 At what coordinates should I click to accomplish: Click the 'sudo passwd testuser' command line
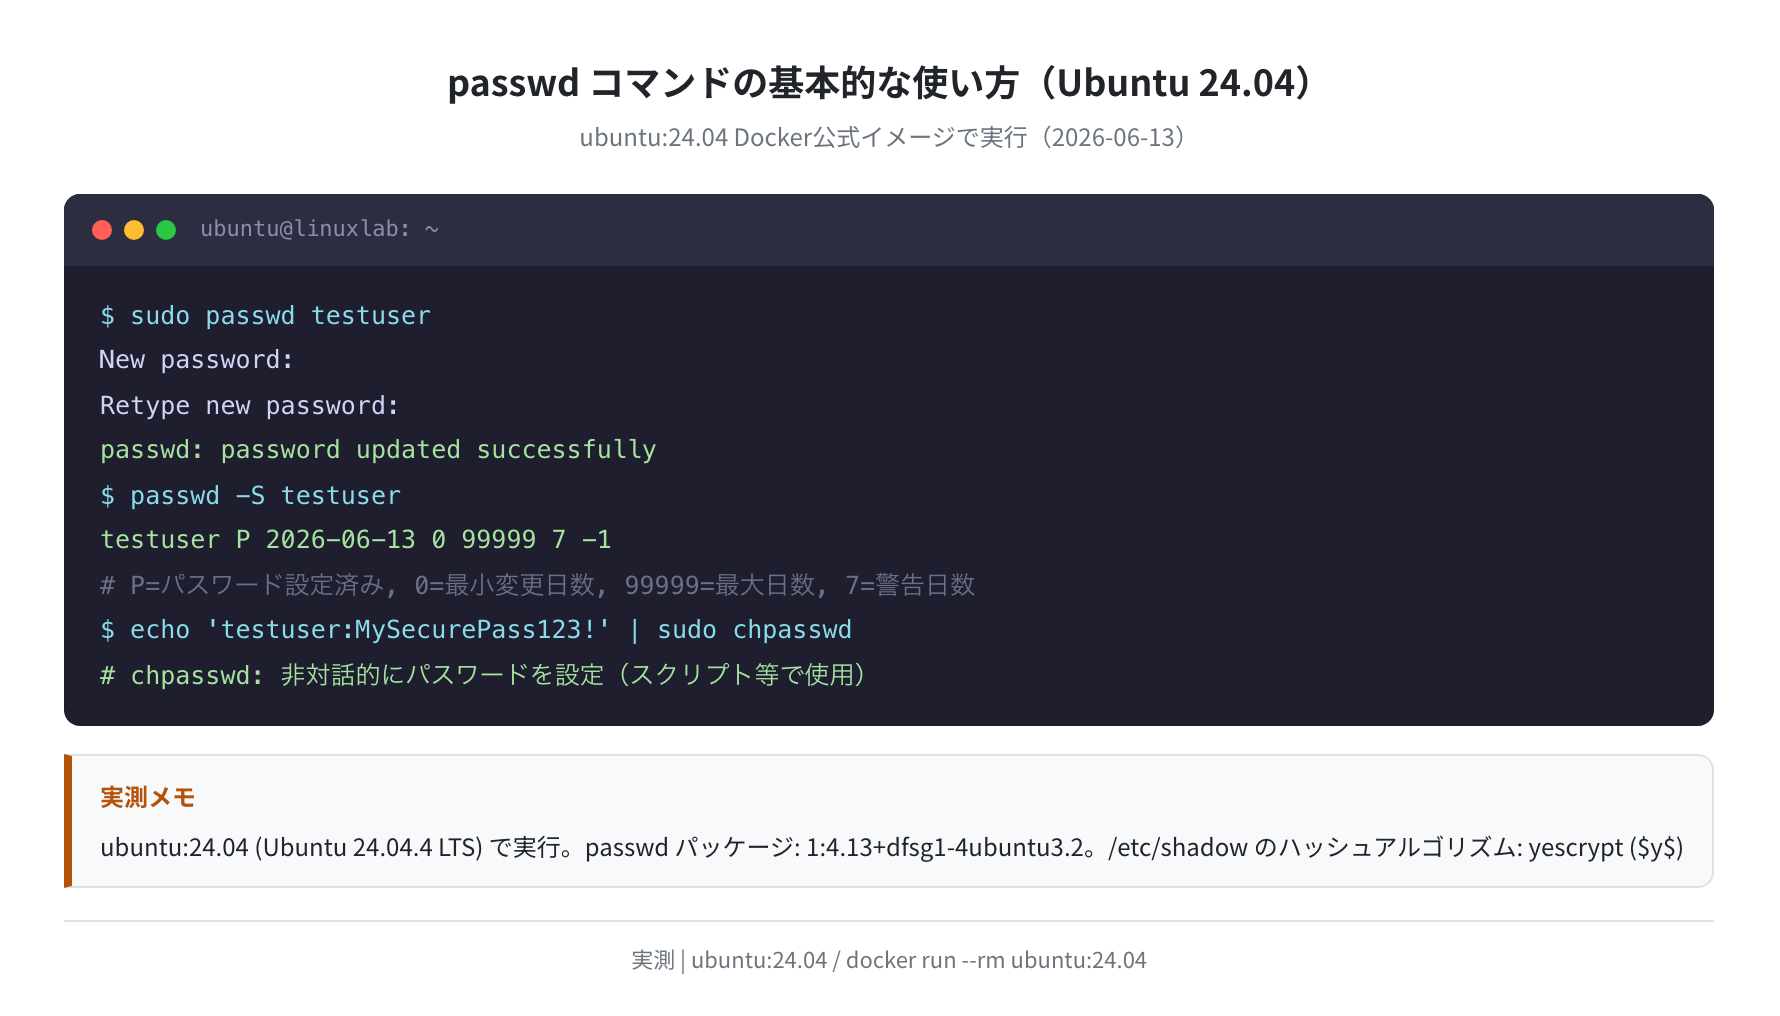(x=266, y=316)
